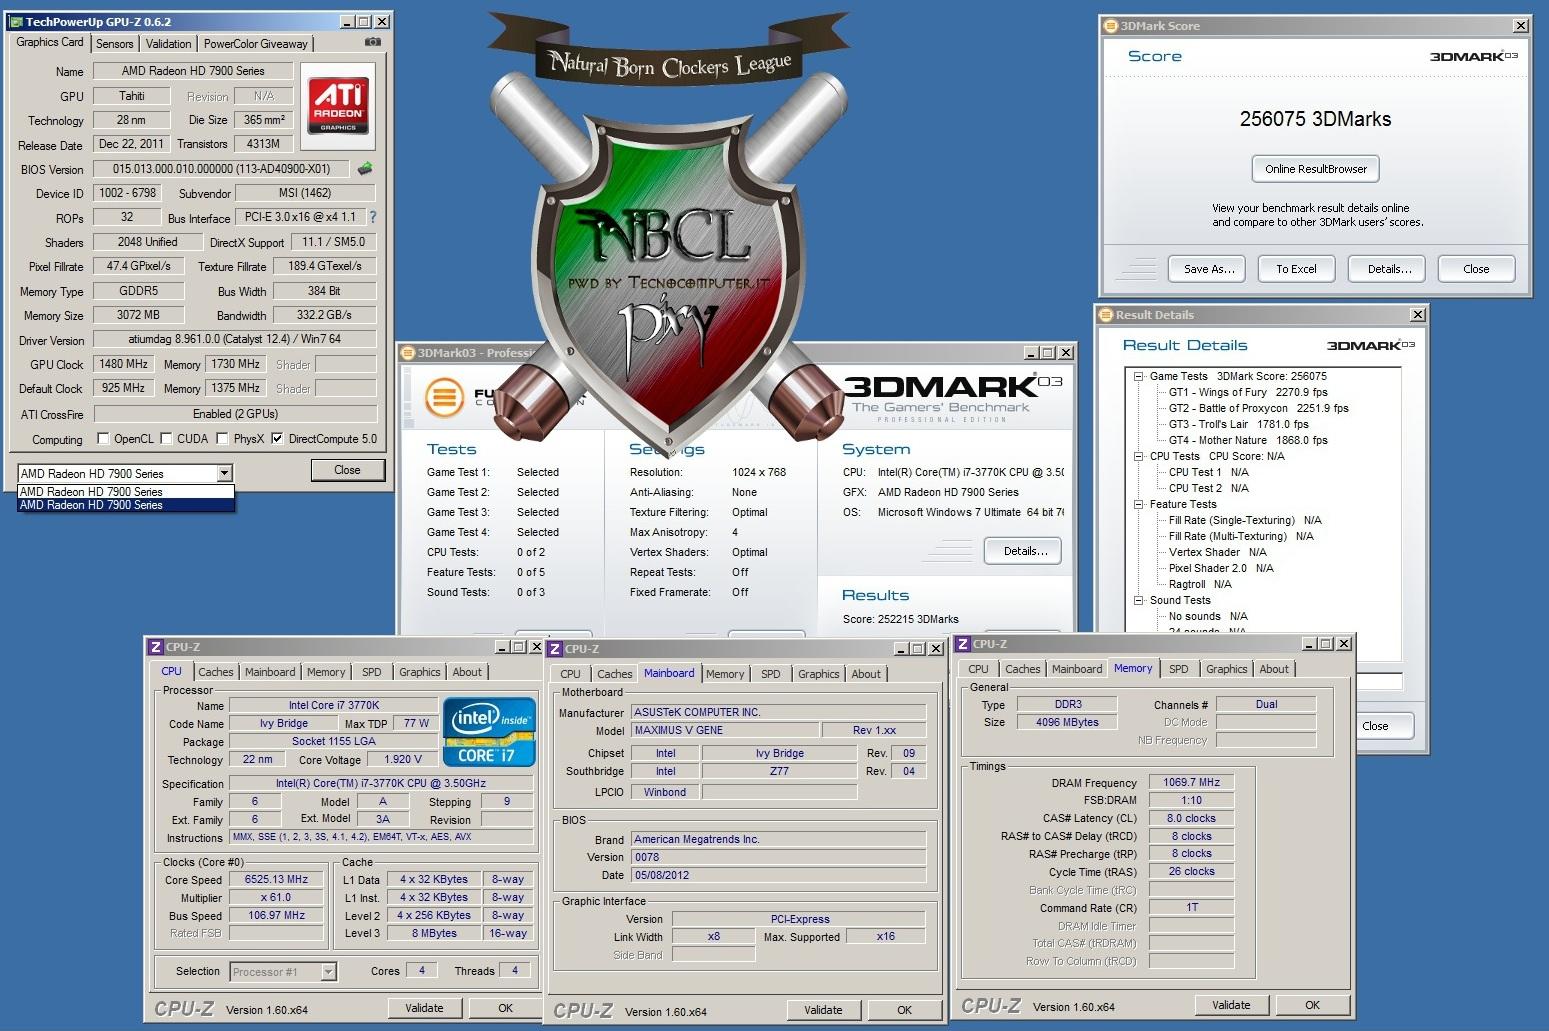This screenshot has width=1549, height=1031.
Task: Select the Pixel Shader 2.0 result row
Action: [x=1221, y=568]
